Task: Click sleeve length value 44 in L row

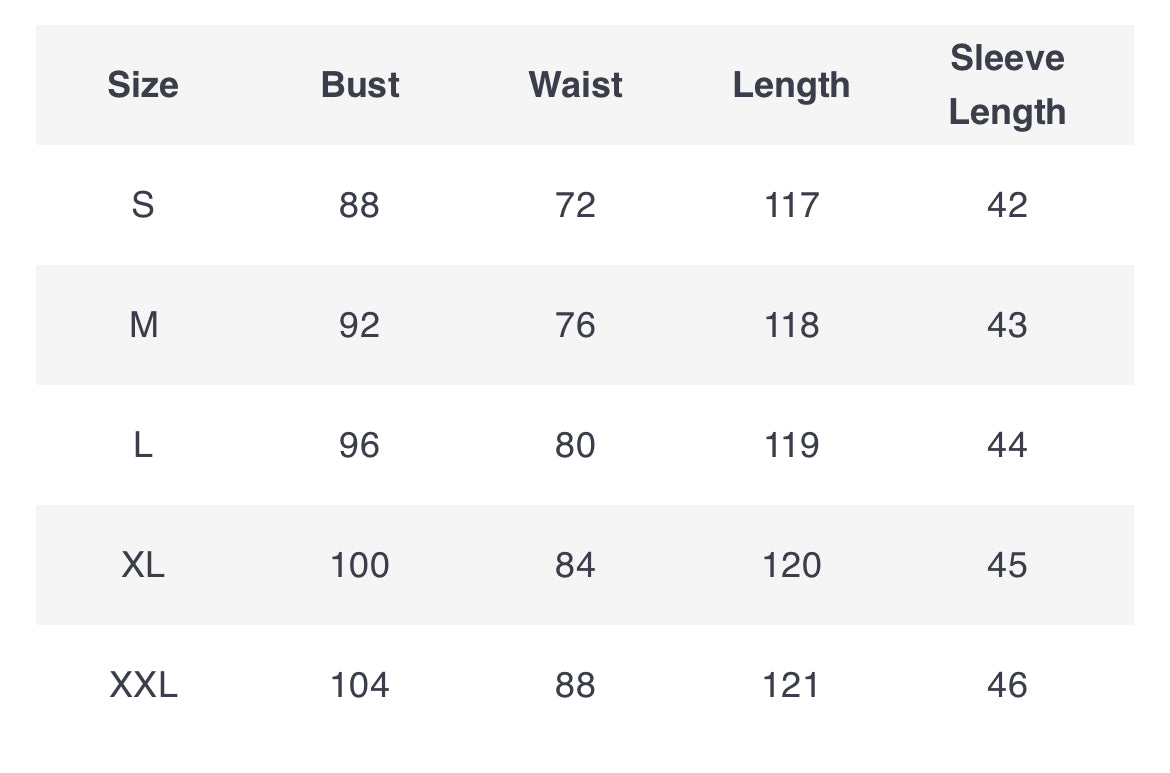Action: point(1007,445)
